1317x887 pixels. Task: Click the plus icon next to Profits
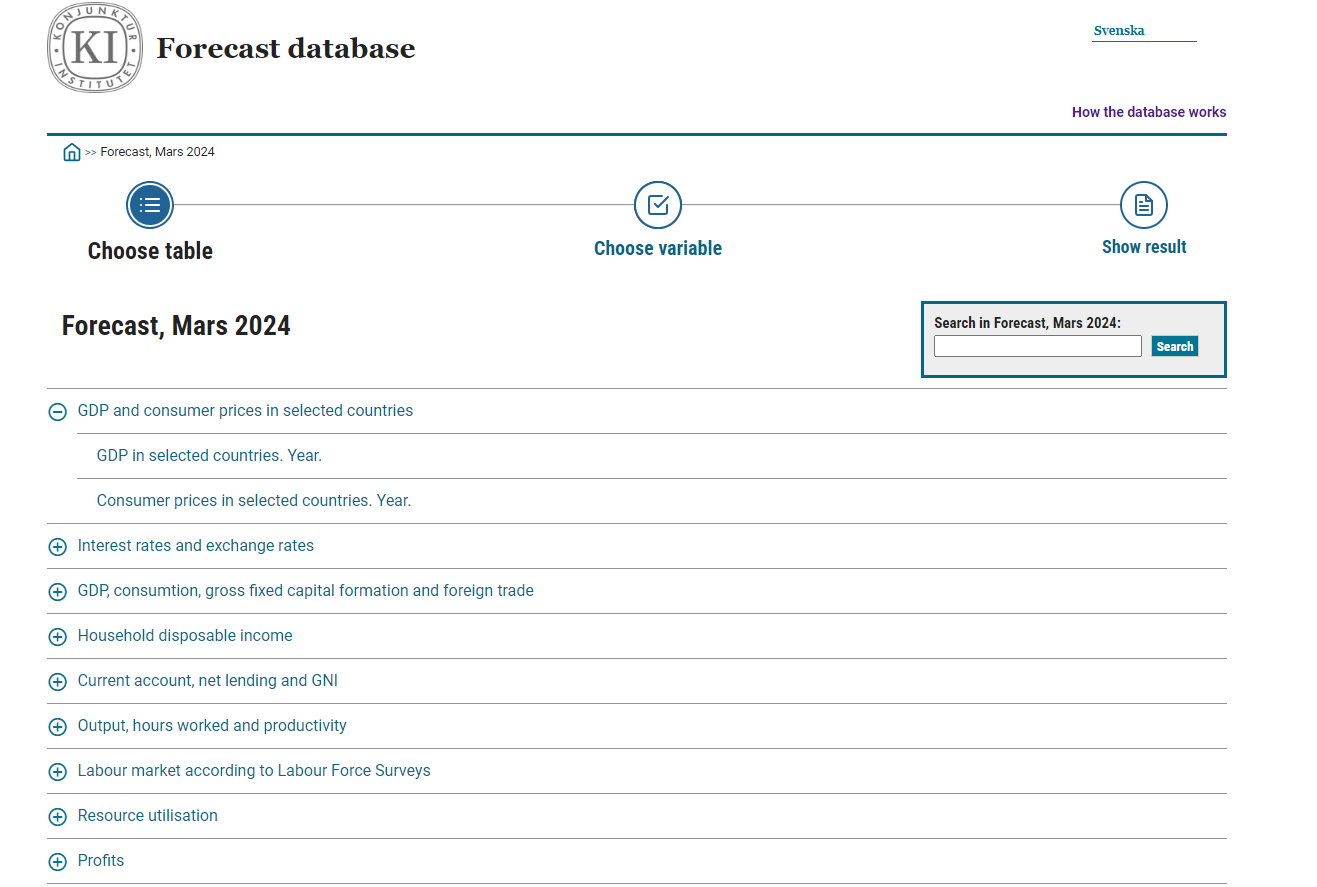pyautogui.click(x=57, y=861)
